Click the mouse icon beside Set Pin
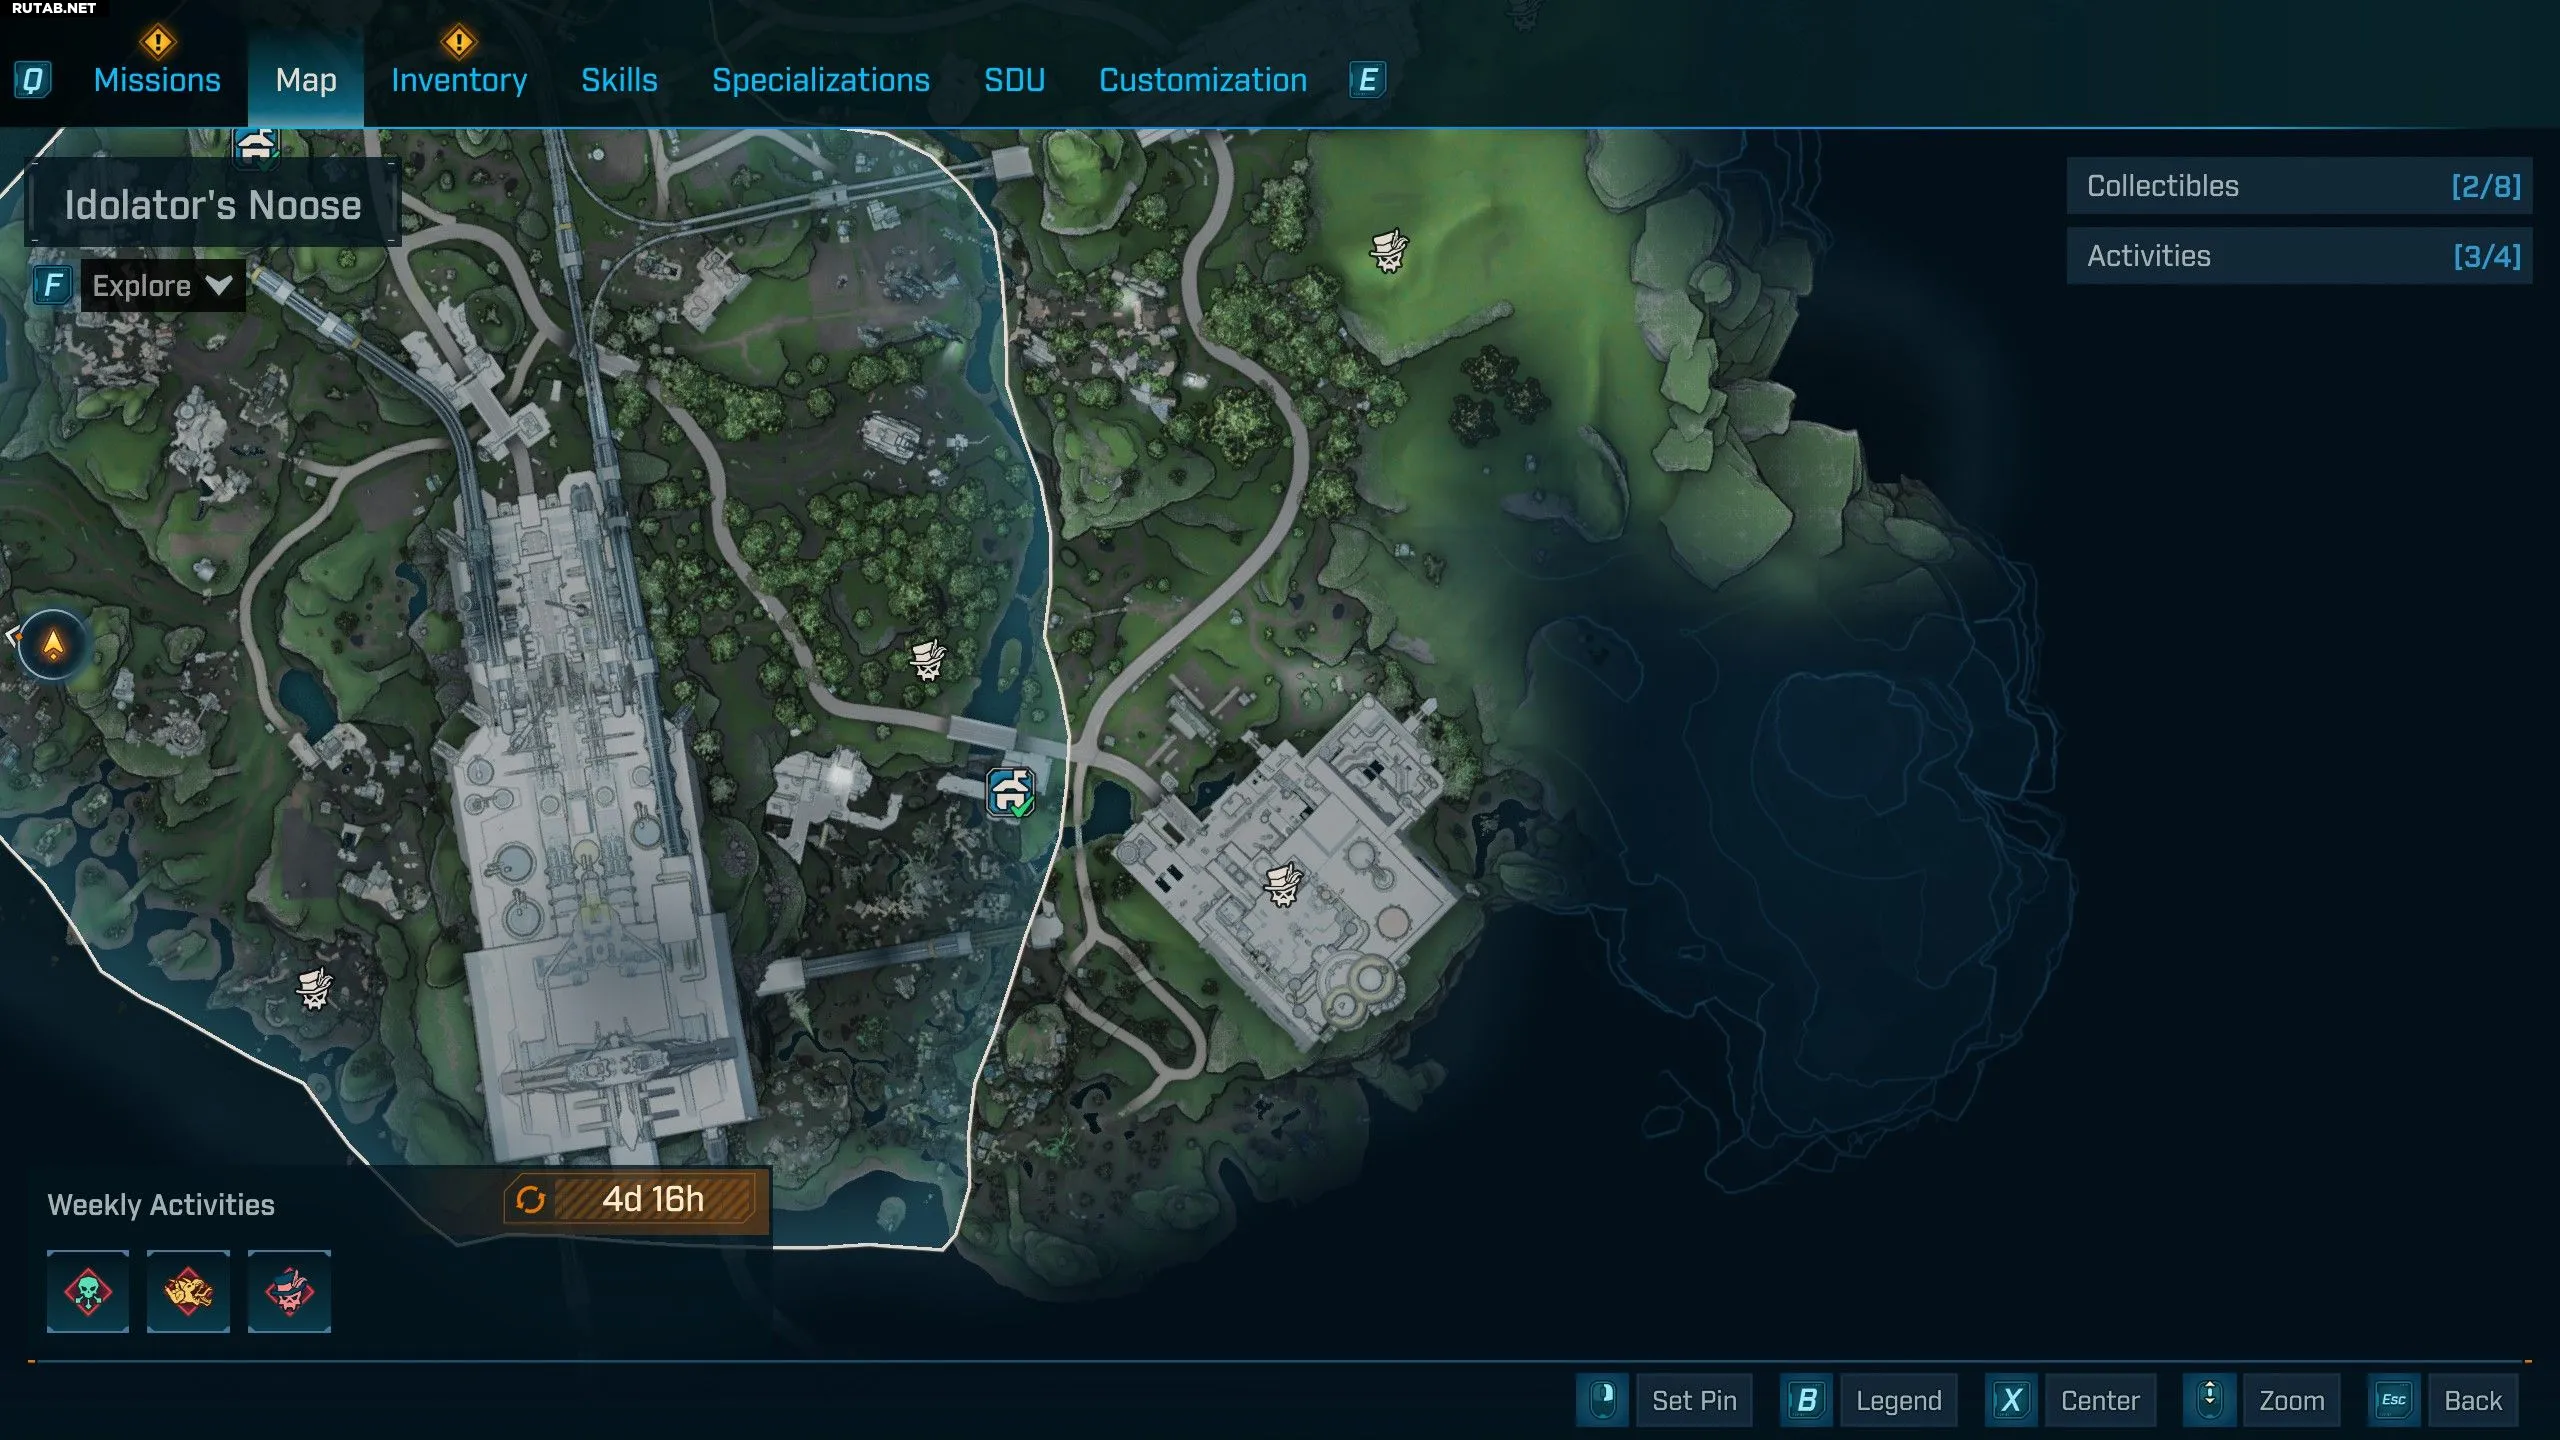Screen dimensions: 2560x1440 [1602, 1399]
